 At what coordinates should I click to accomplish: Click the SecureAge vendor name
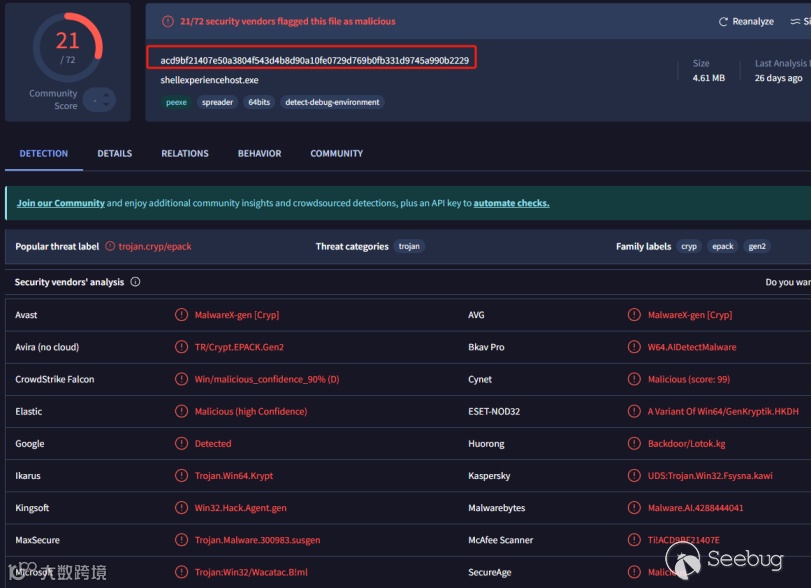point(489,571)
